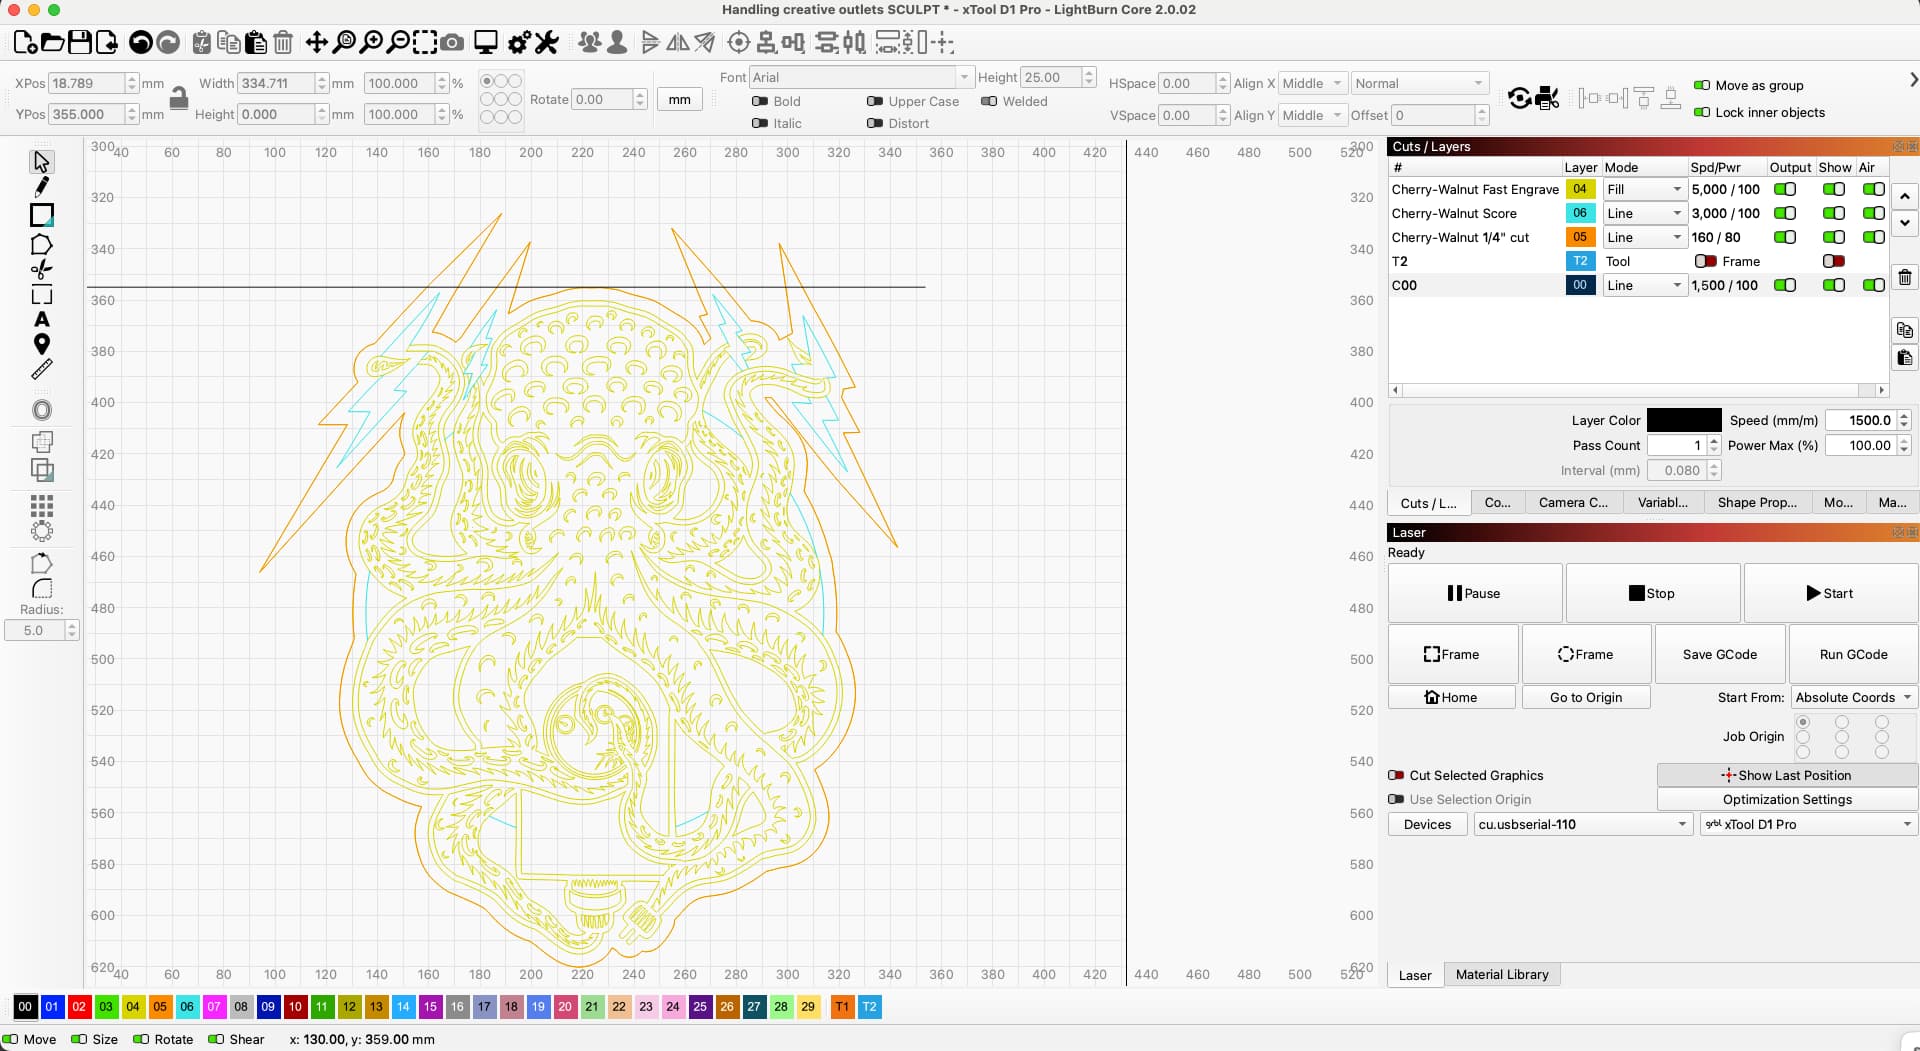Open Preview with the monitor icon
Image resolution: width=1920 pixels, height=1051 pixels.
pos(486,42)
